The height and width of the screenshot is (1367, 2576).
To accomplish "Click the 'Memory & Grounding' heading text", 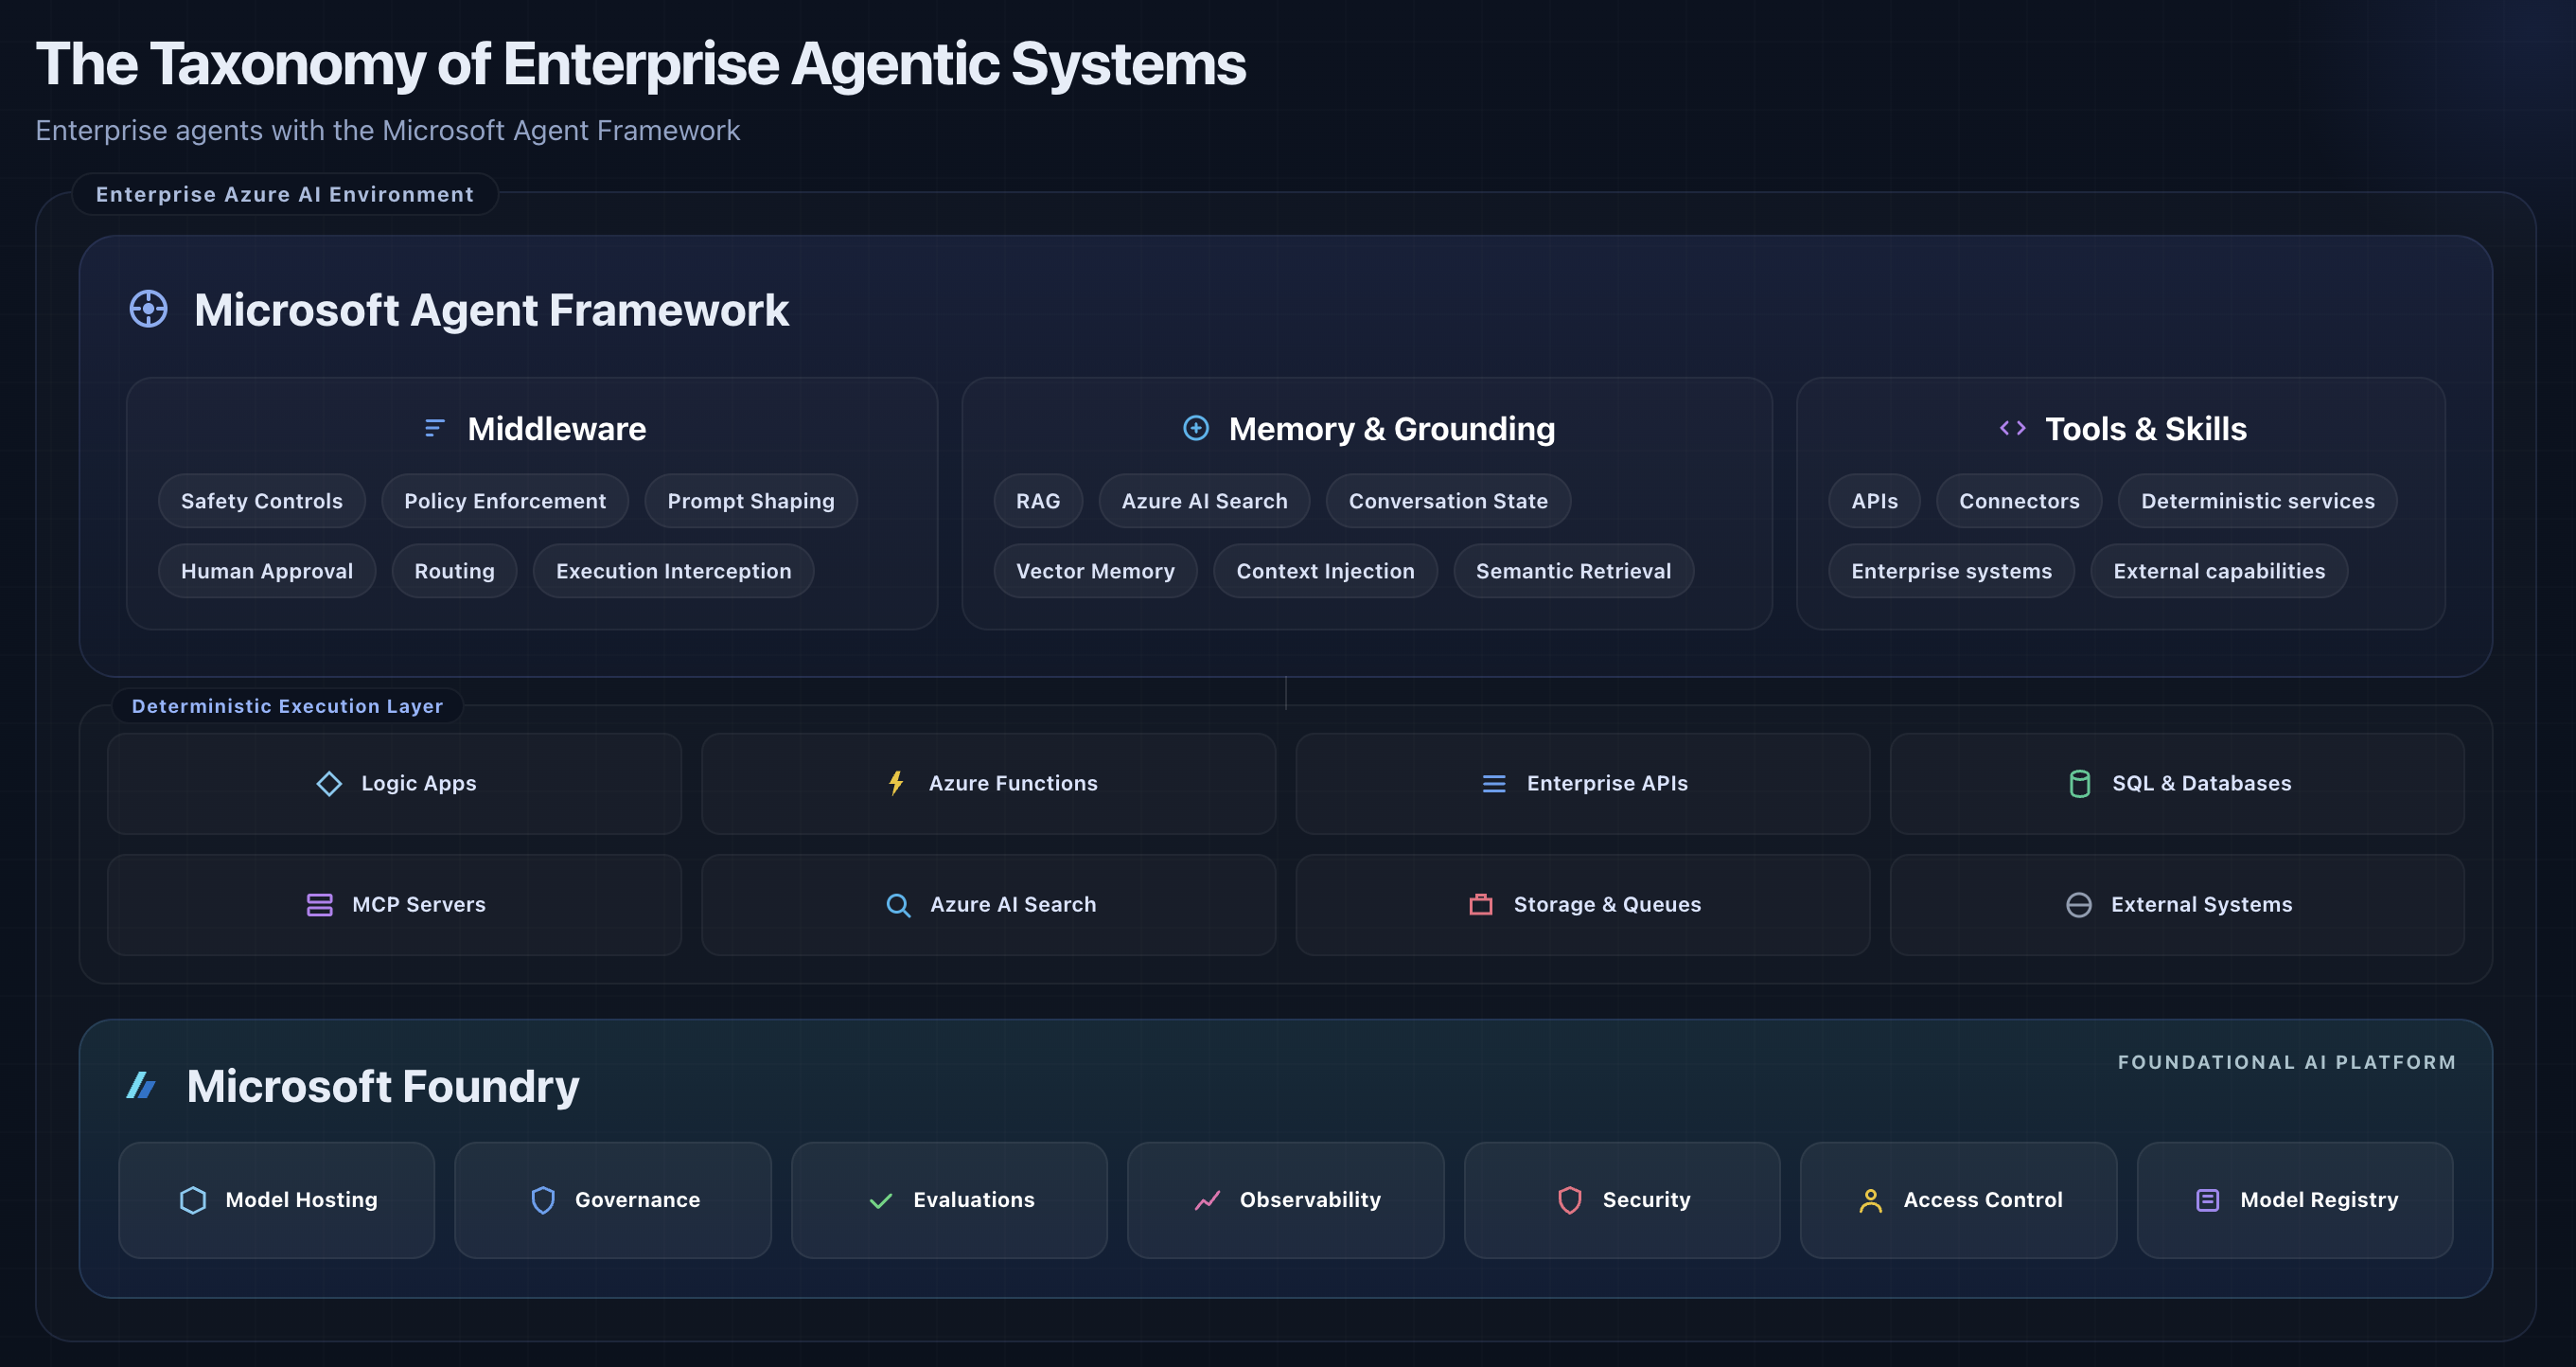I will 1392,429.
